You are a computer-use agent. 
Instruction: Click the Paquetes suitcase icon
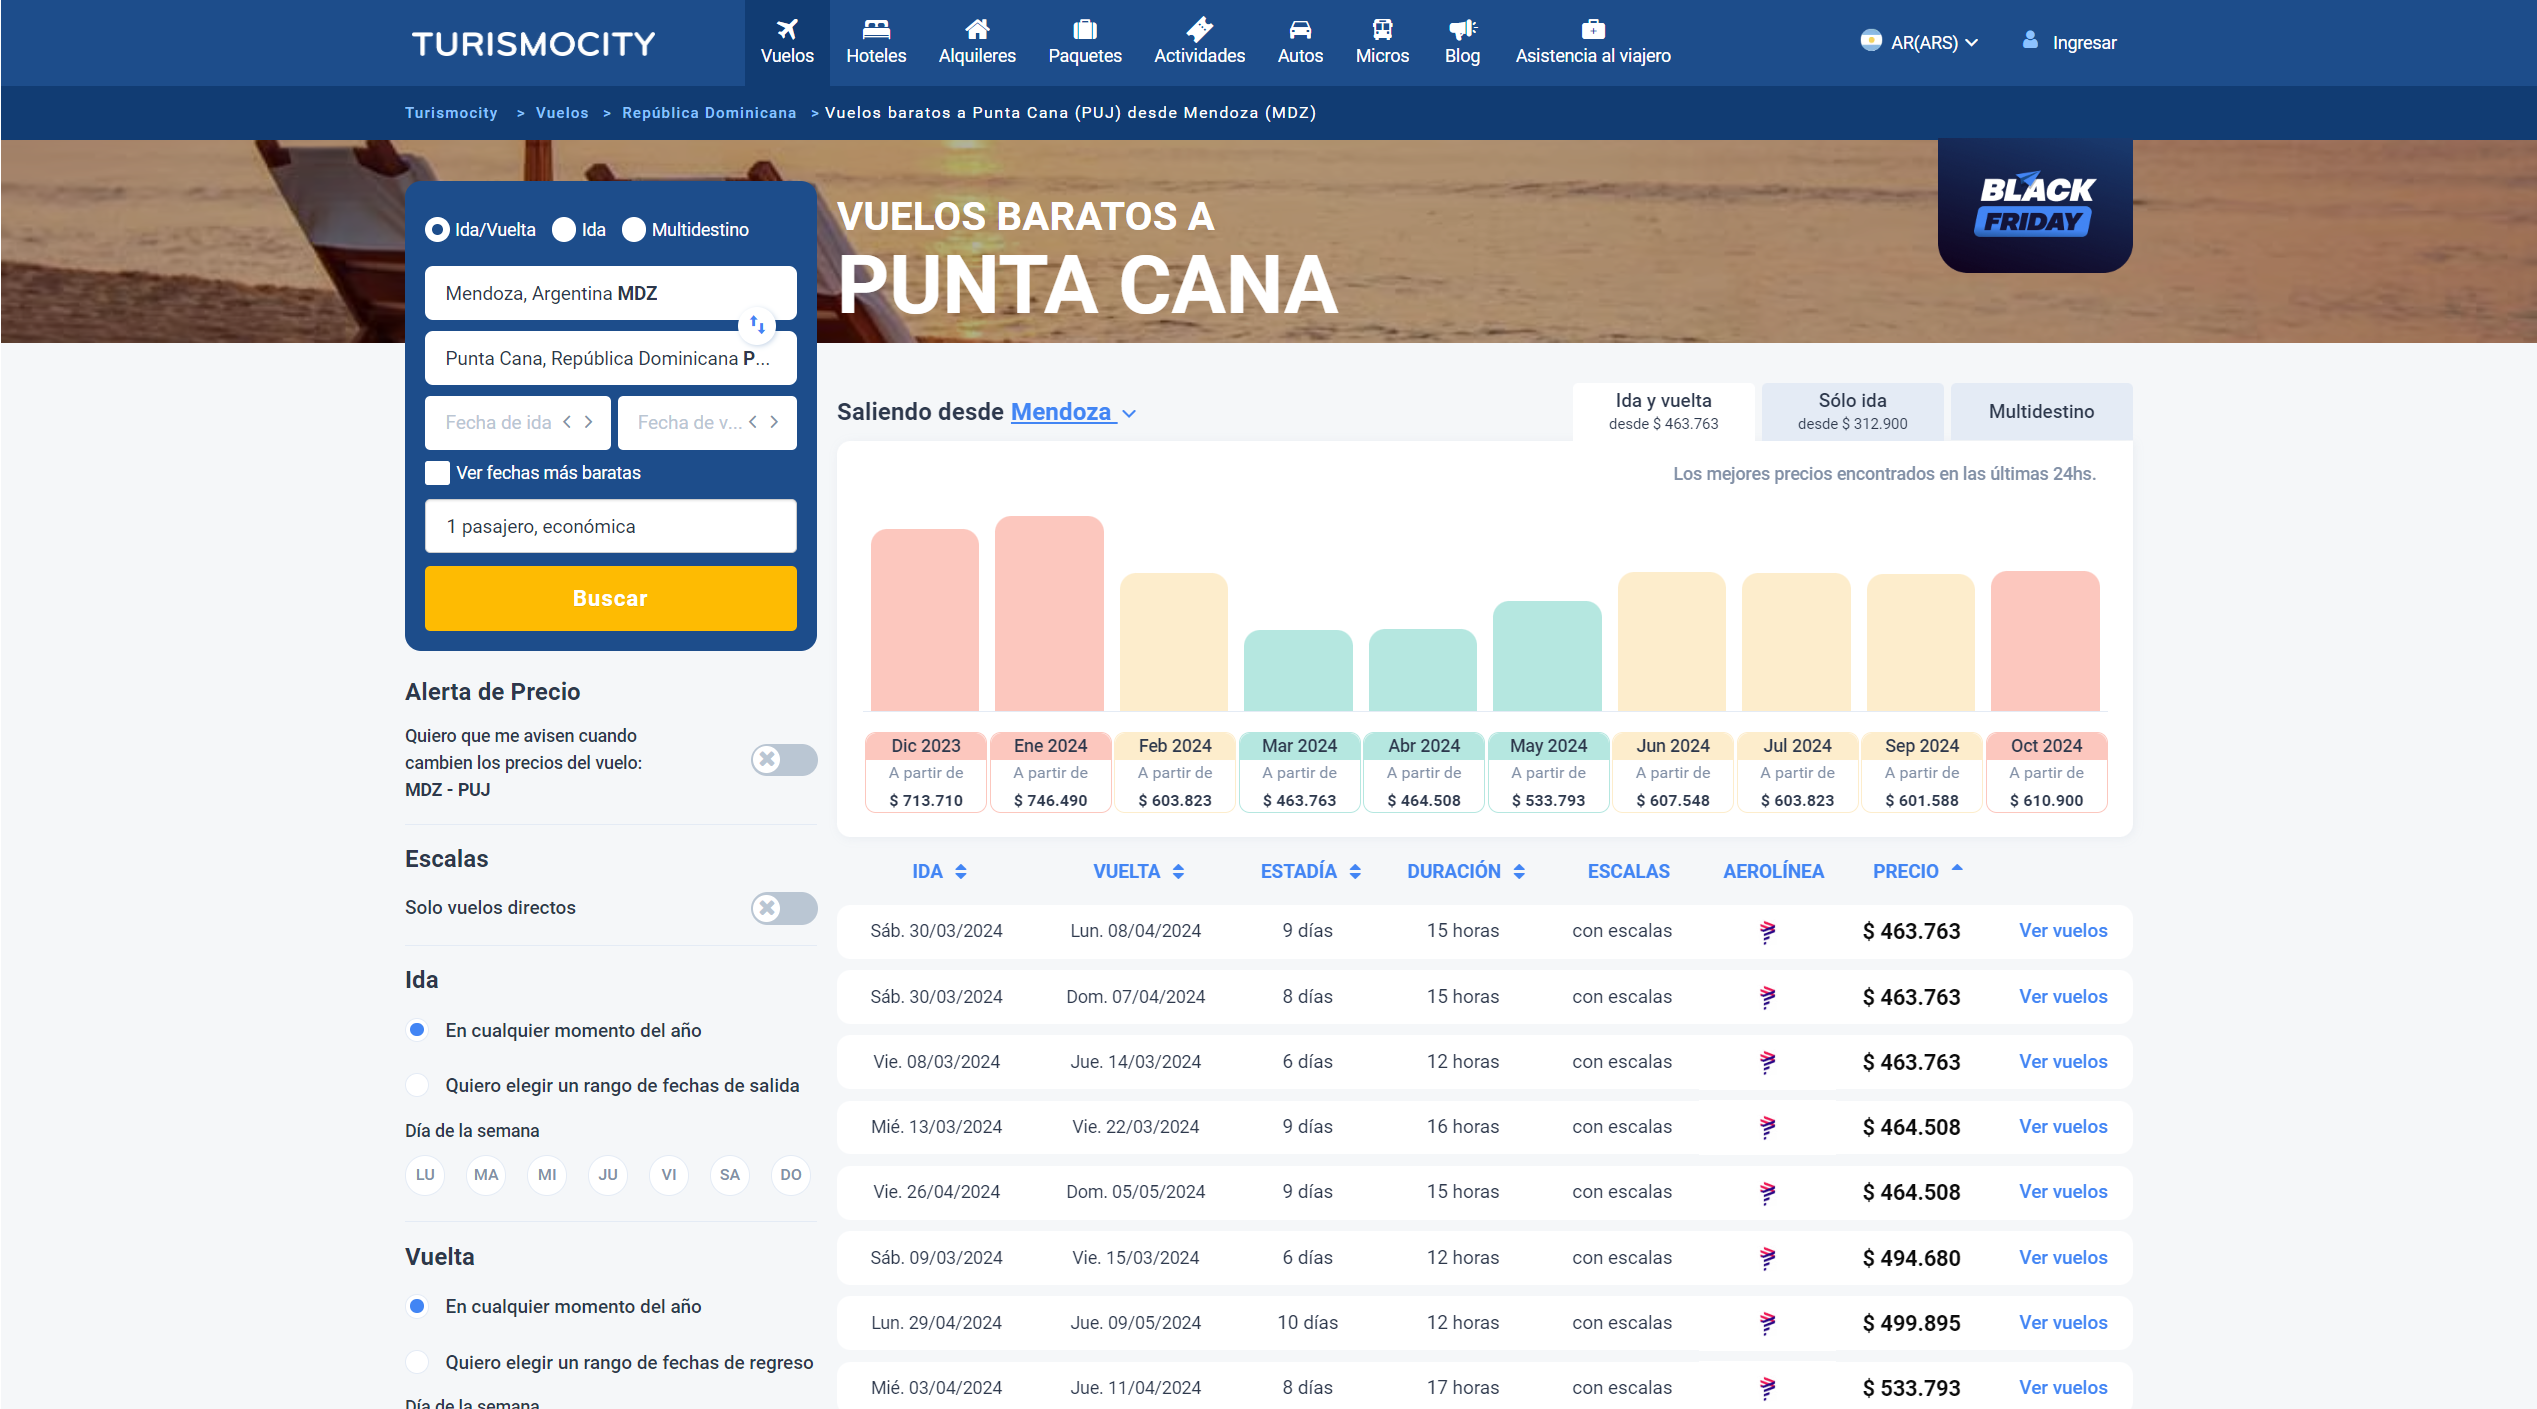coord(1085,28)
